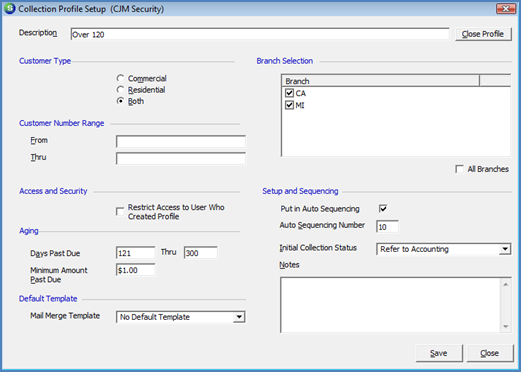The height and width of the screenshot is (372, 521).
Task: Click the Notes scrollbar down arrow
Action: (506, 326)
